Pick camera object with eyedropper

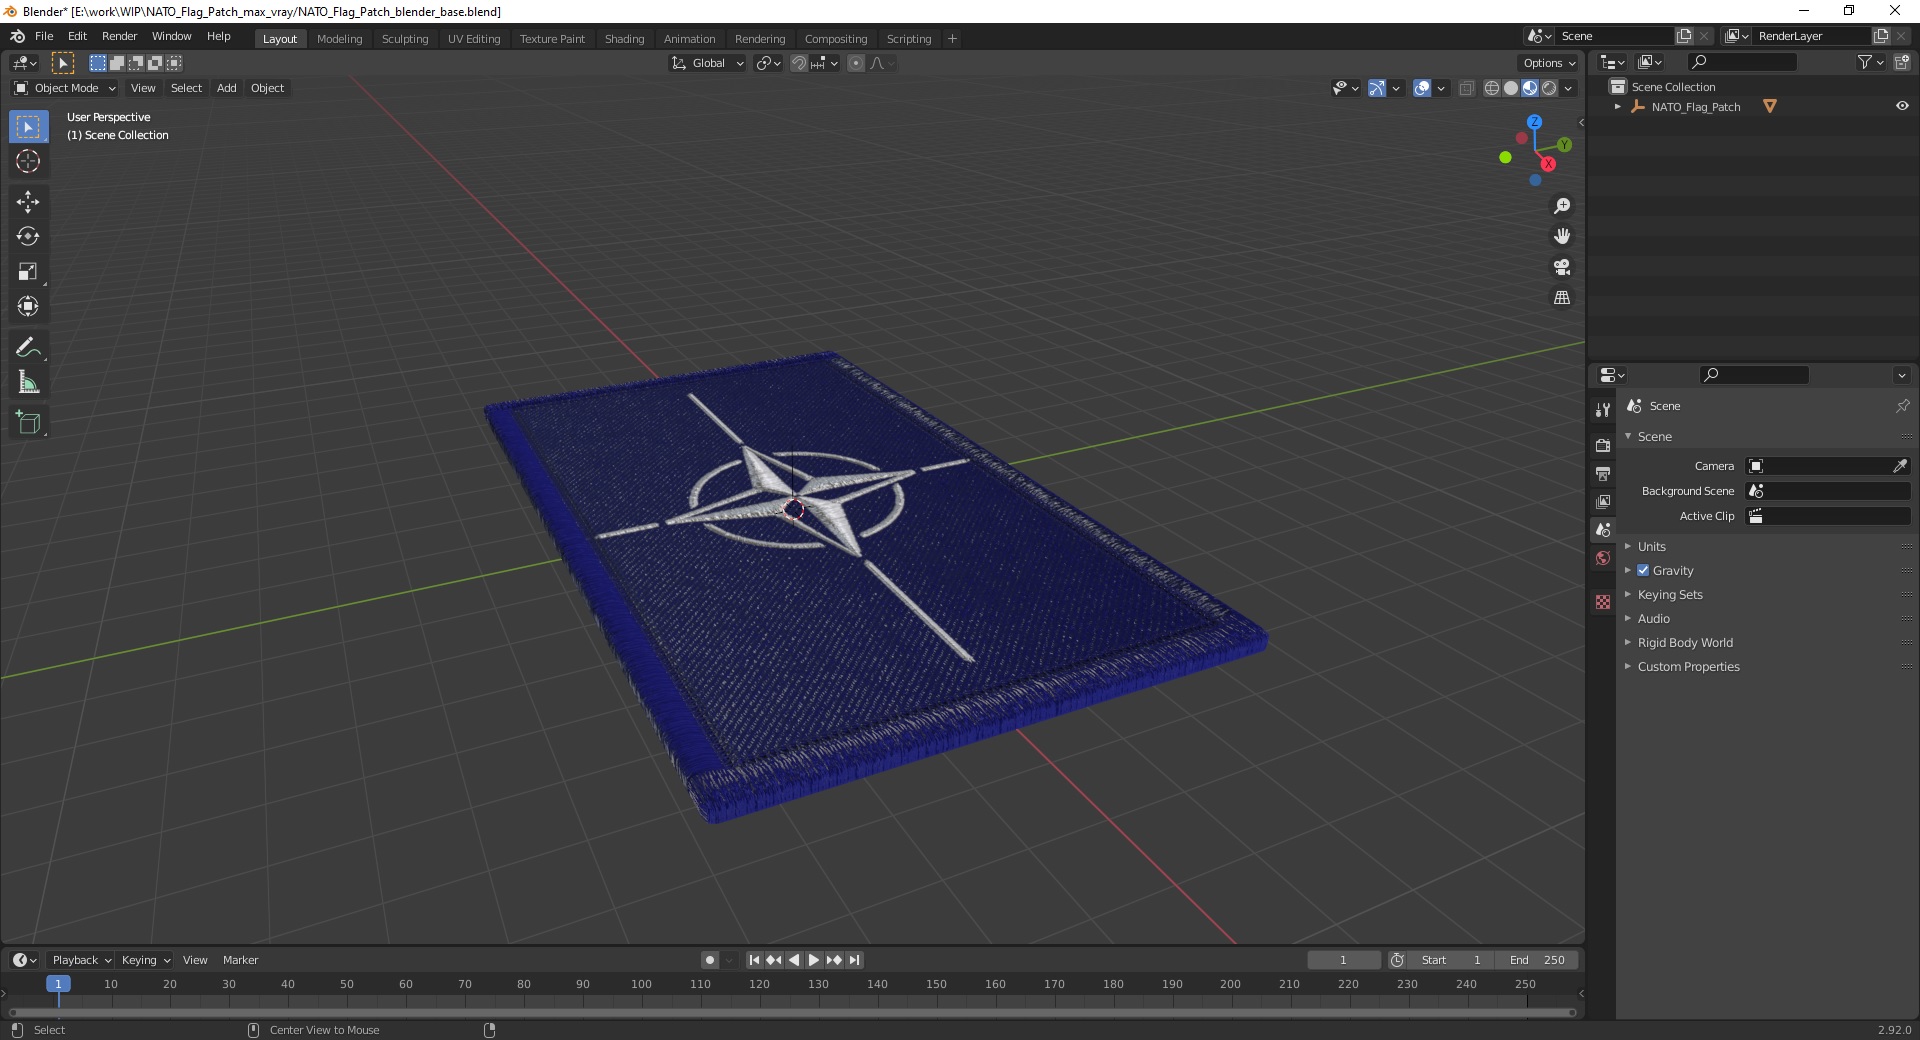point(1899,466)
